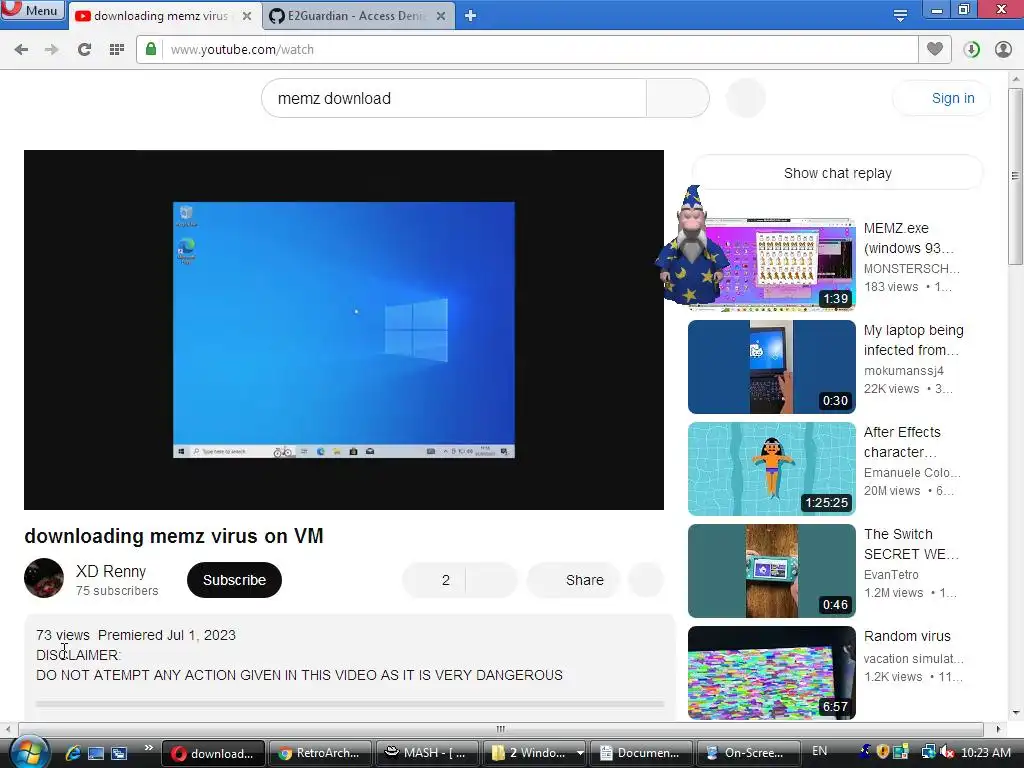
Task: Click the MEMZ.exe (windows 93 video title
Action: tap(909, 238)
